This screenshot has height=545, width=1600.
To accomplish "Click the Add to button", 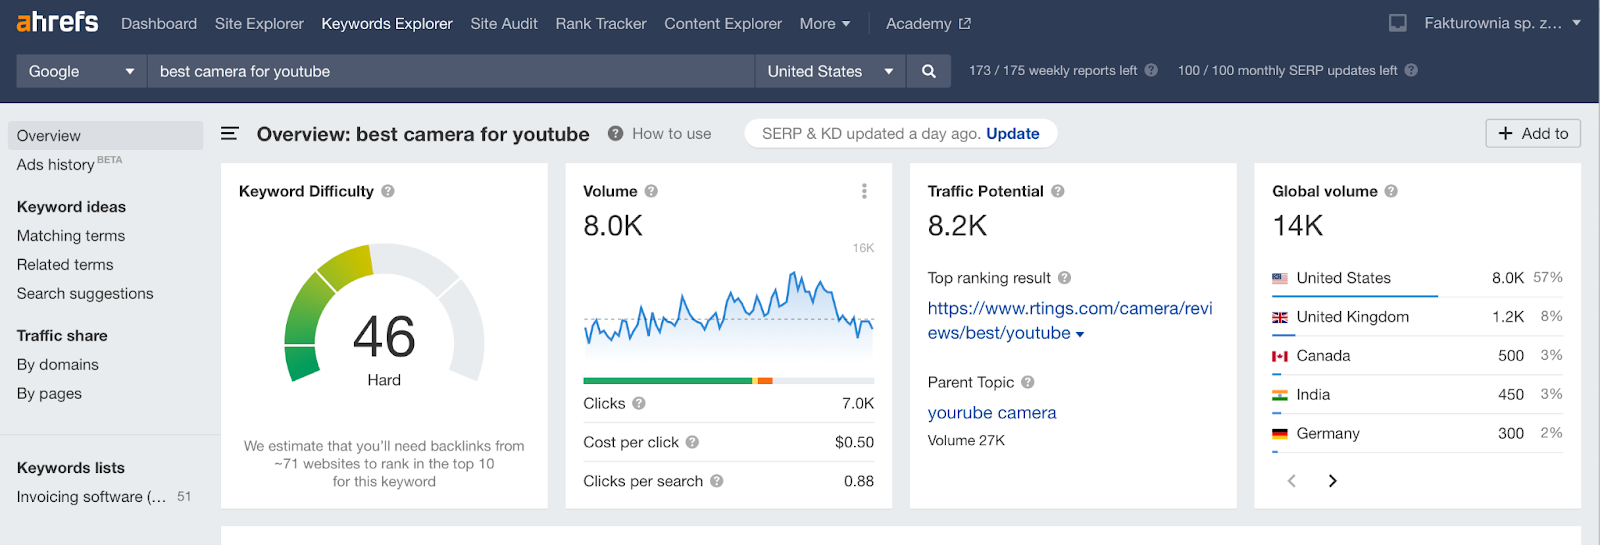I will coord(1533,133).
